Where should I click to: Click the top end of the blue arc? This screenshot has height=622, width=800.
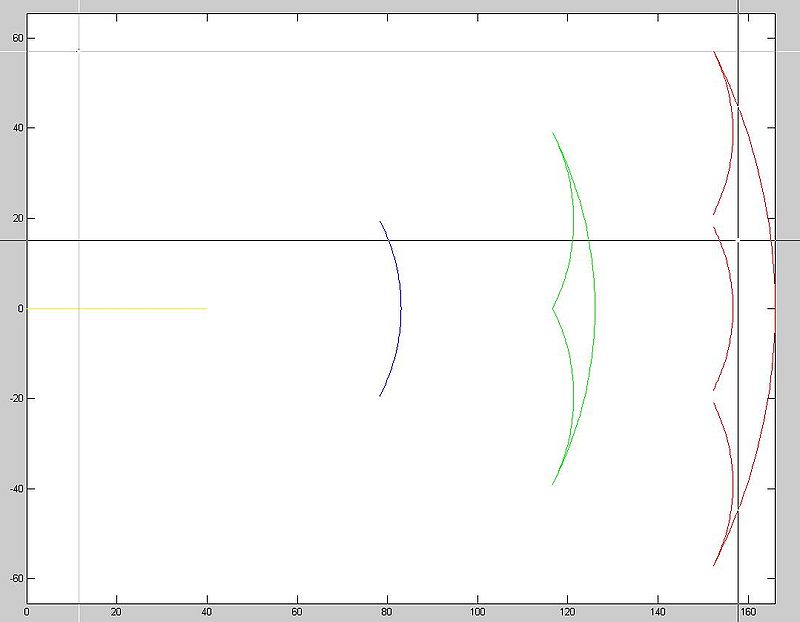380,222
